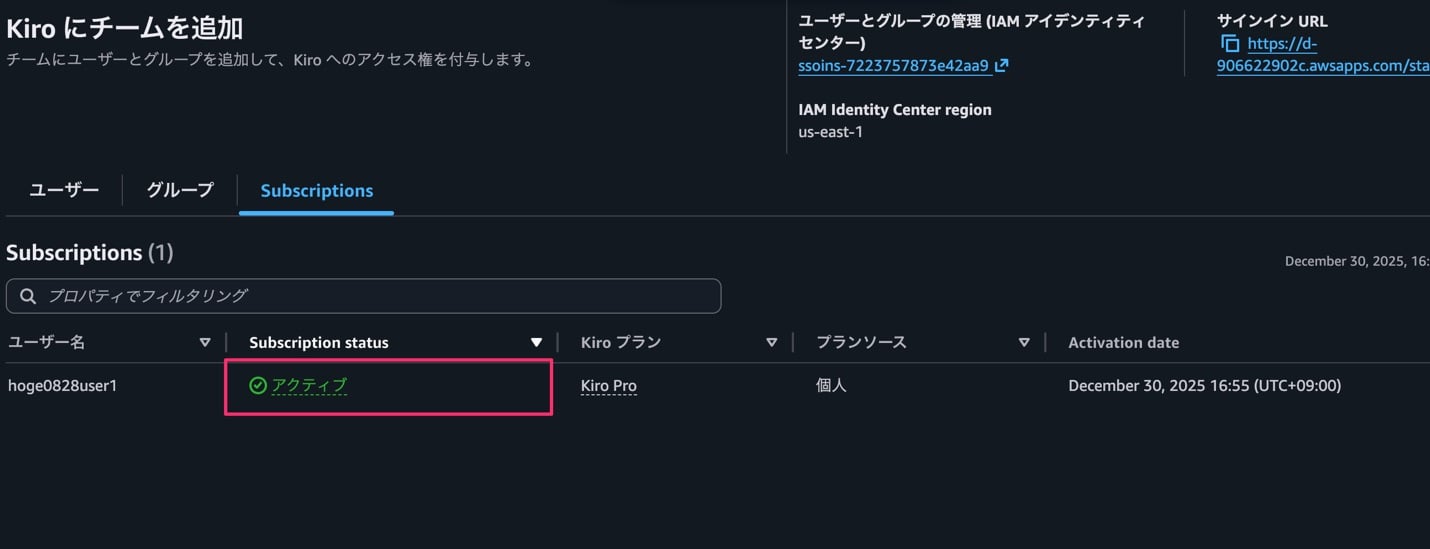Open the グループ tab

tap(180, 190)
